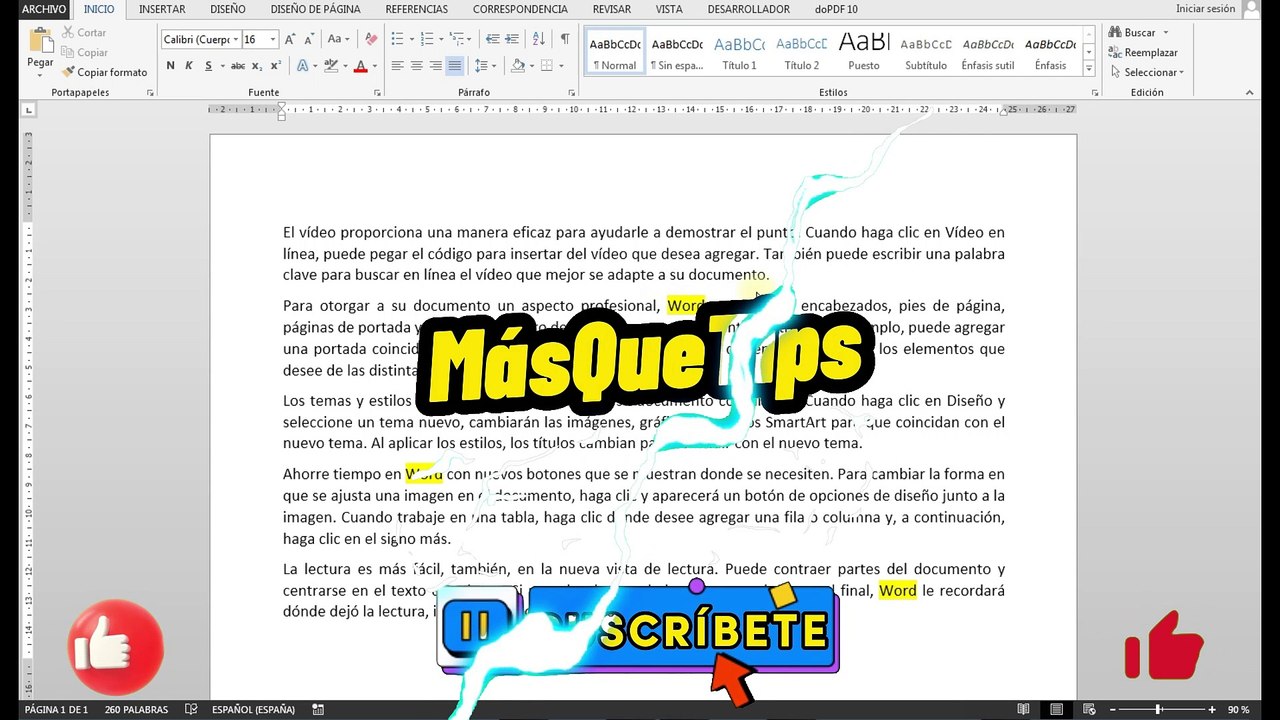Screen dimensions: 1280x720
Task: Switch to read mode view icon
Action: 1022,710
